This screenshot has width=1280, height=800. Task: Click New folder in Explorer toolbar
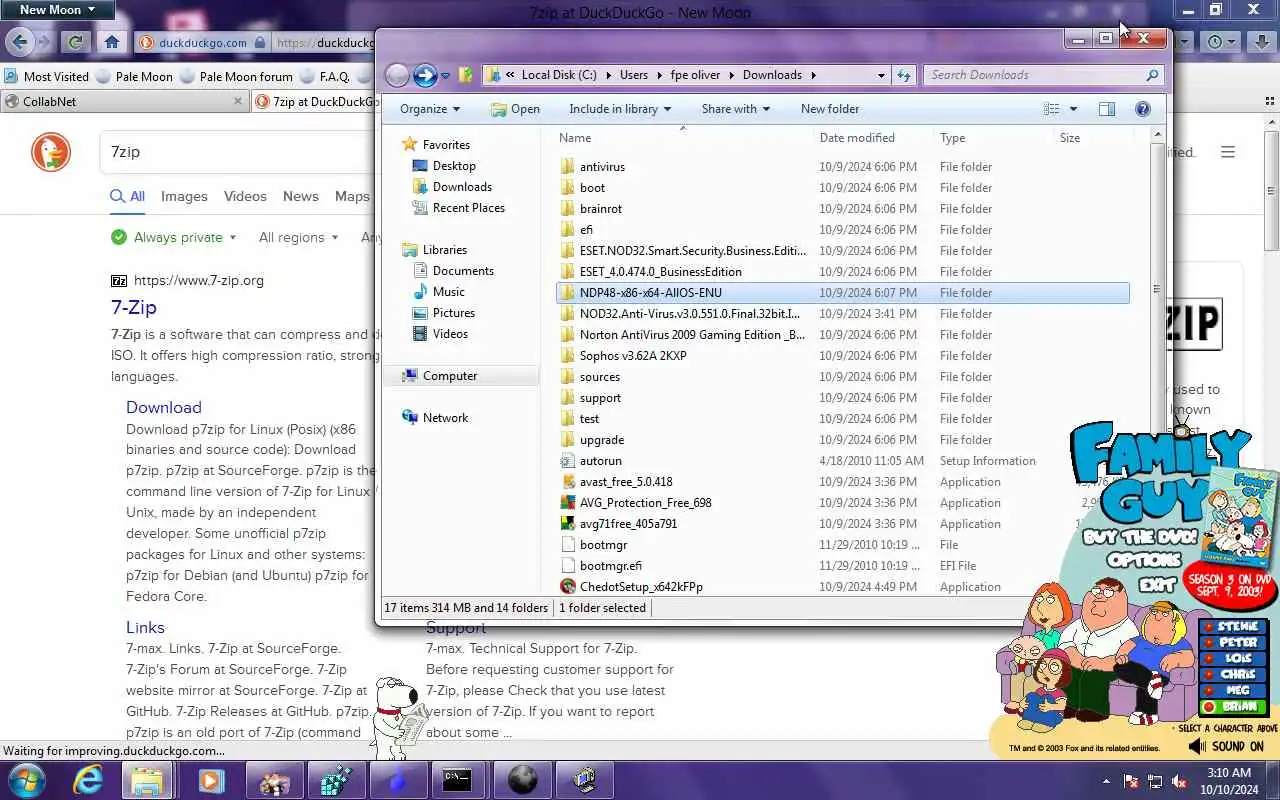tap(830, 109)
